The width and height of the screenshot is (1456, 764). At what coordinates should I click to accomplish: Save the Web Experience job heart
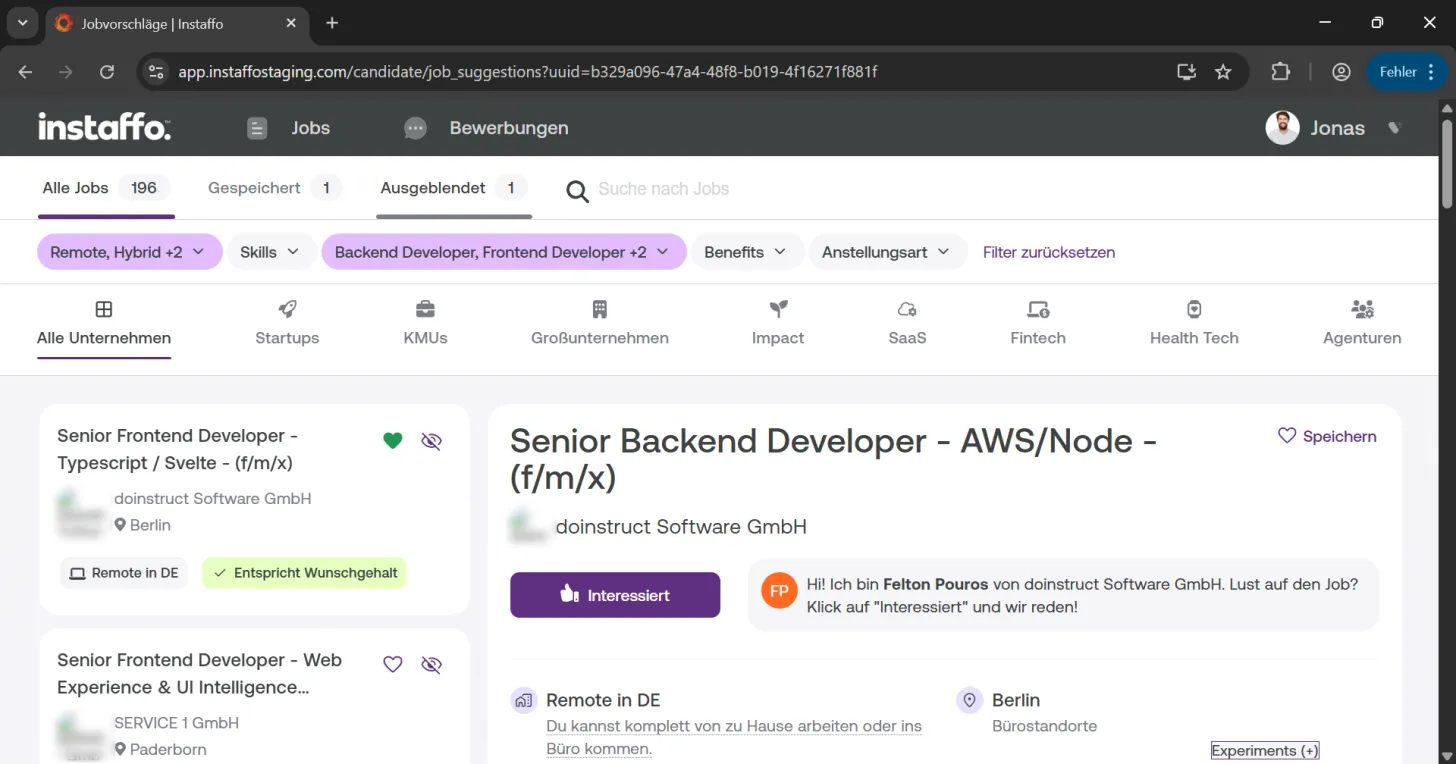pyautogui.click(x=393, y=664)
